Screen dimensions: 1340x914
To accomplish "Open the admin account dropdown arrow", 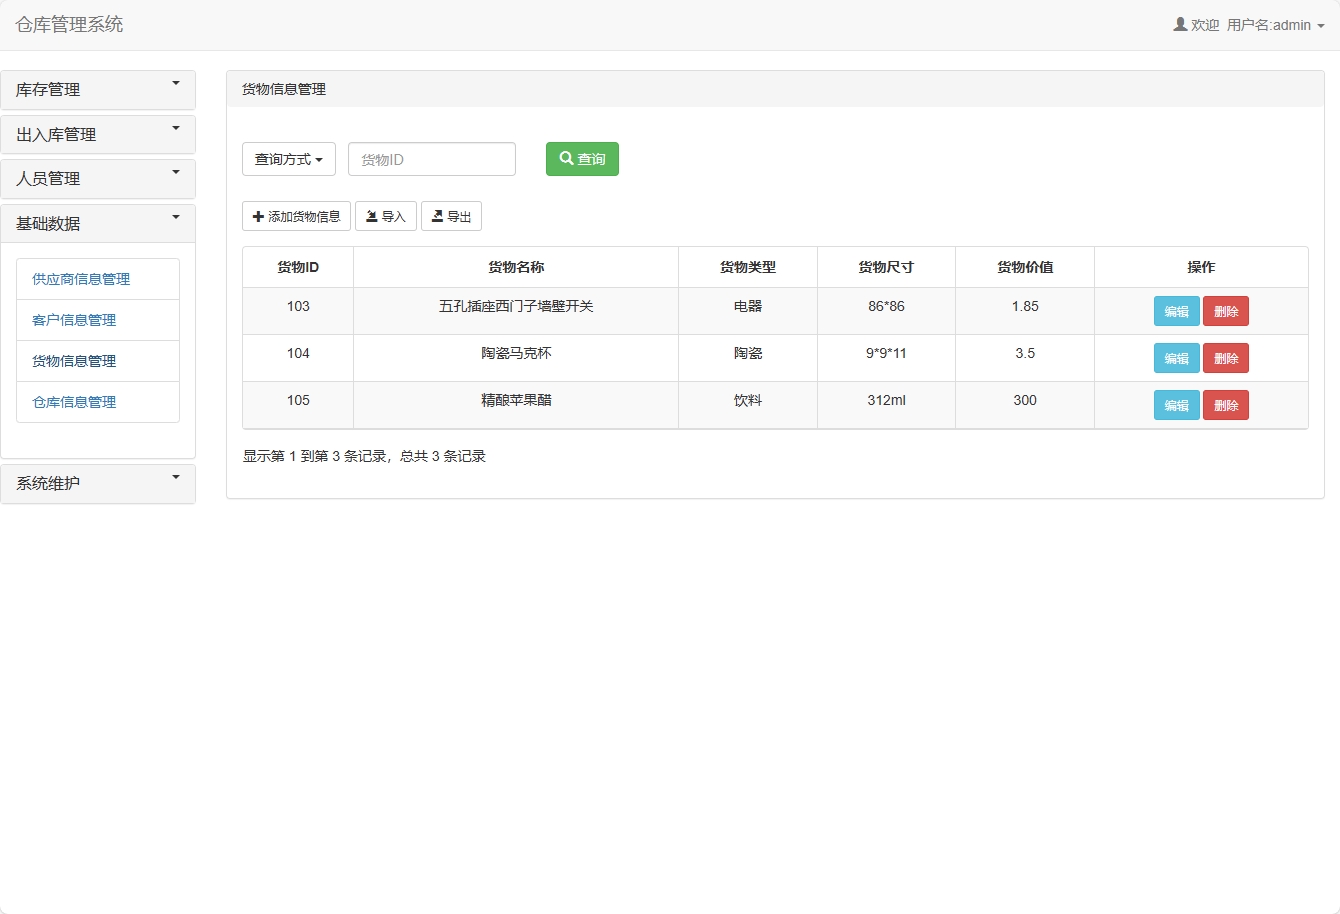I will point(1321,25).
